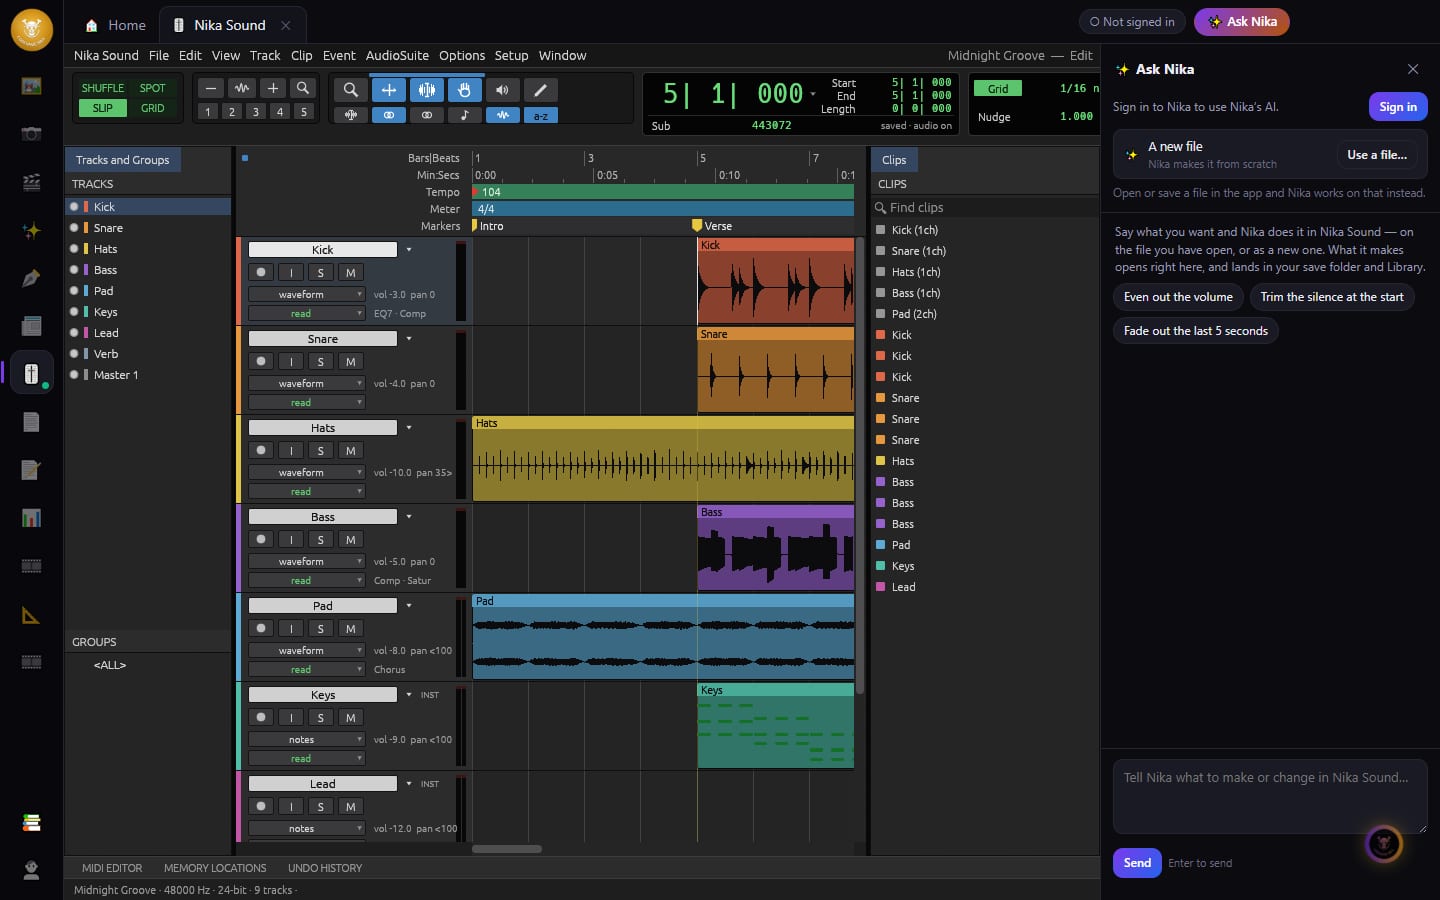The width and height of the screenshot is (1440, 900).
Task: Mute the Snare track
Action: 350,361
